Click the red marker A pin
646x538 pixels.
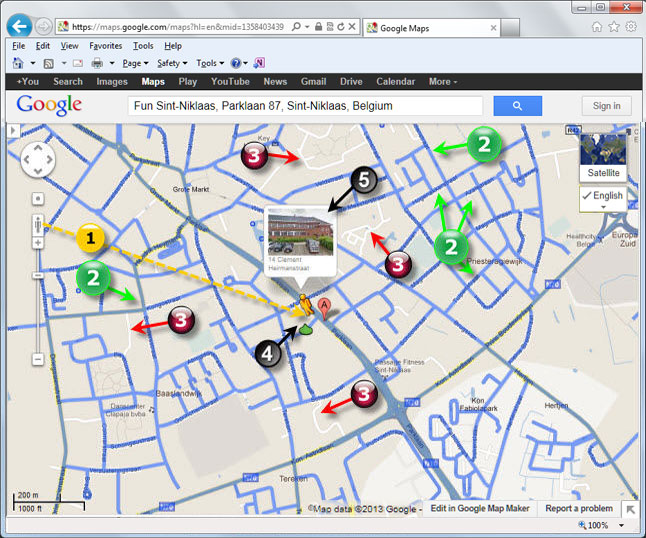pyautogui.click(x=324, y=309)
